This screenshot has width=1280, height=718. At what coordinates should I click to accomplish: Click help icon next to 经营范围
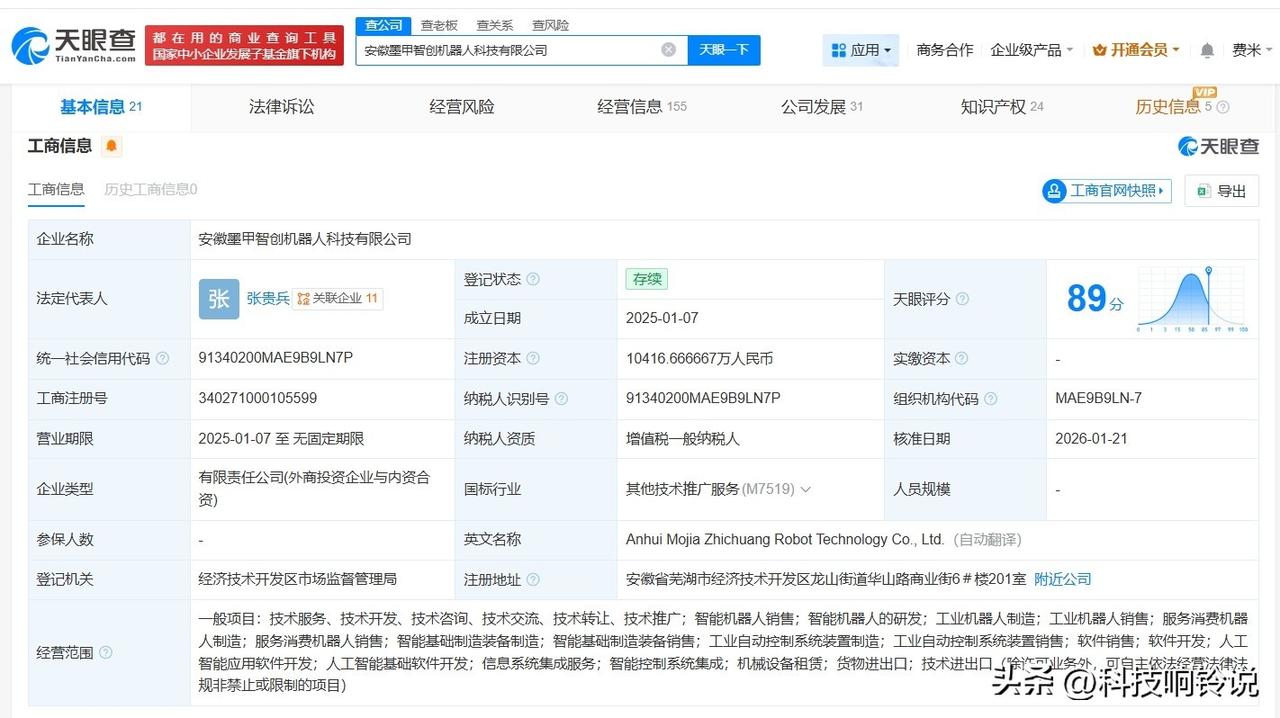(x=106, y=653)
